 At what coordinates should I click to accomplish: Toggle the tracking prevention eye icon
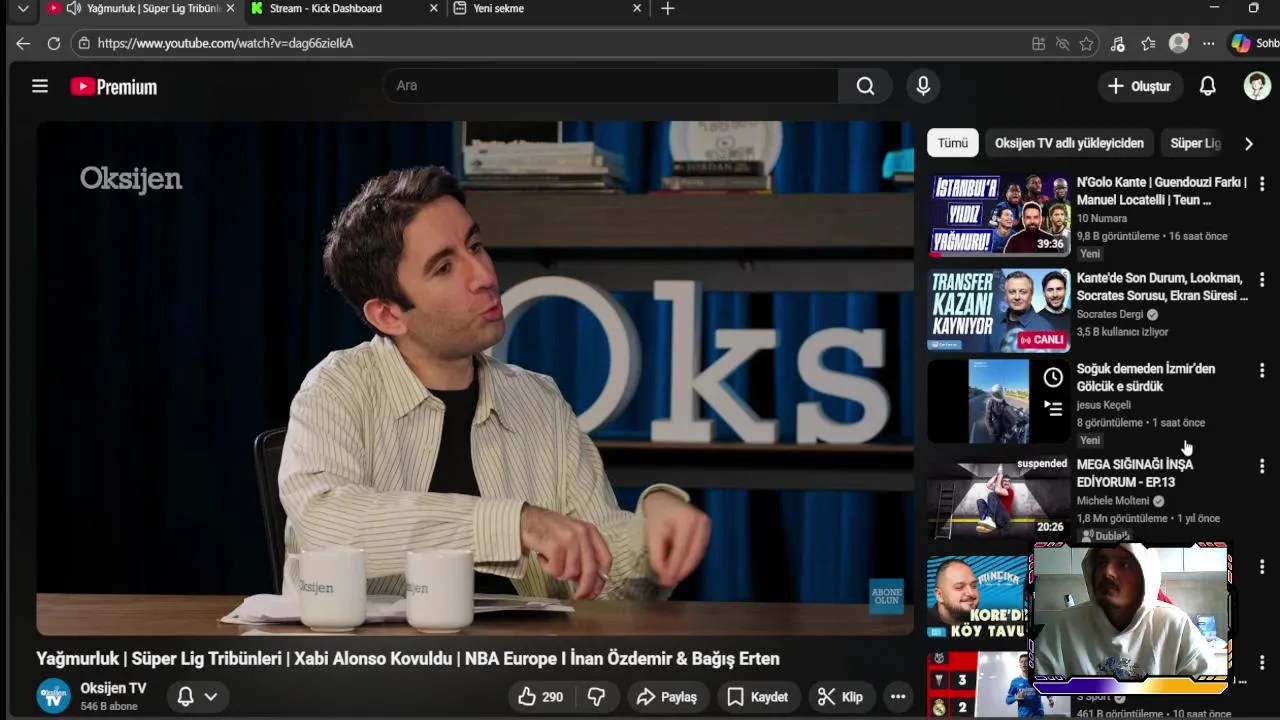pyautogui.click(x=1062, y=43)
